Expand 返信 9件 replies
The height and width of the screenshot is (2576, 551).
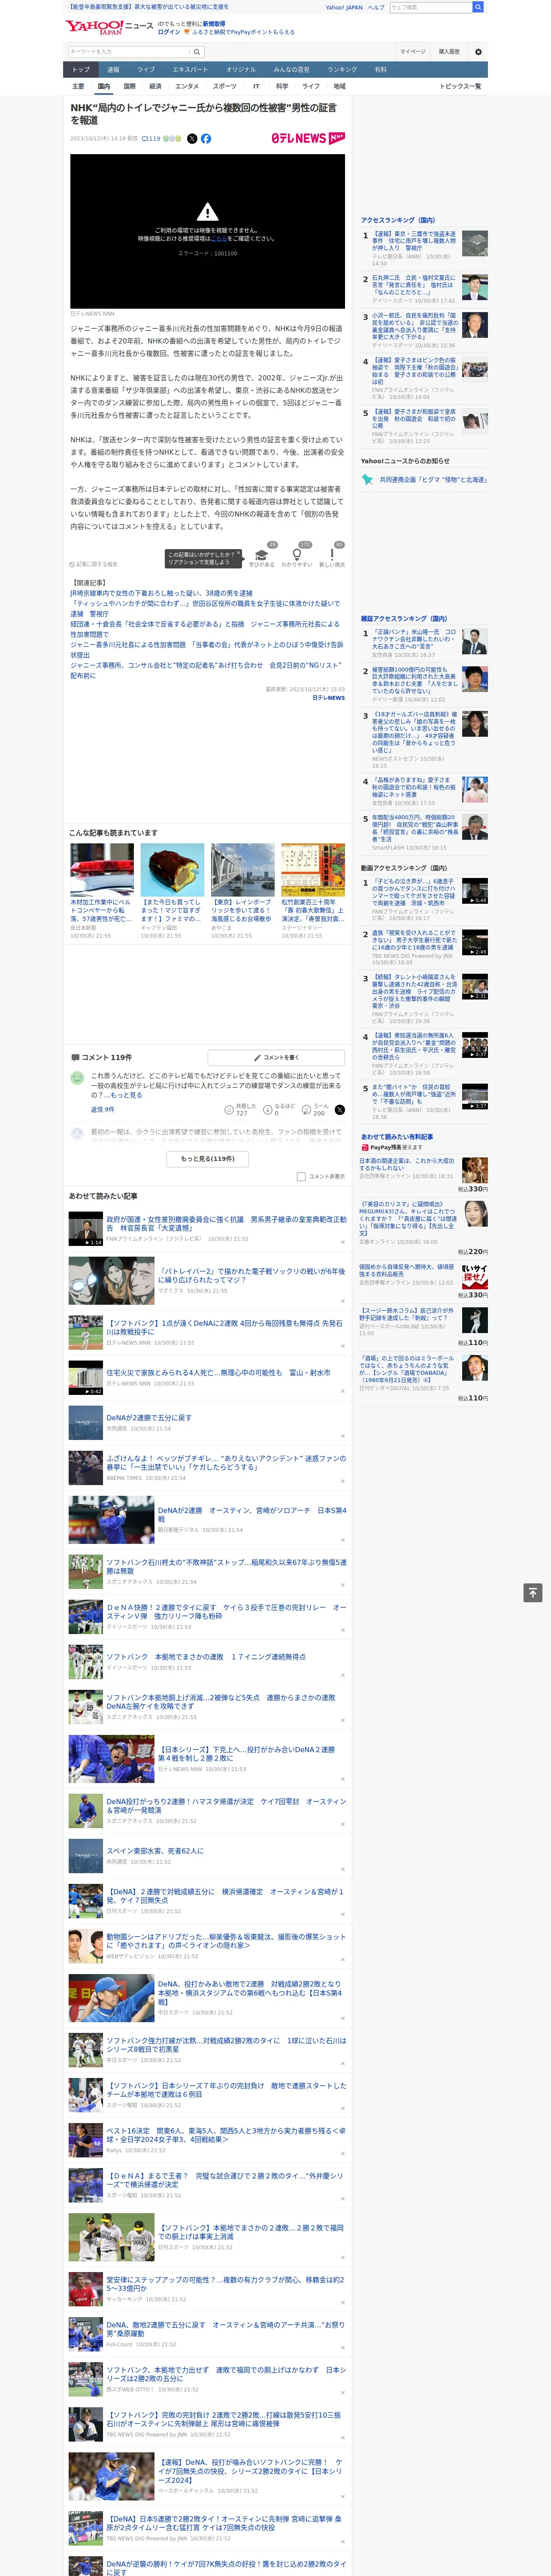click(103, 1109)
